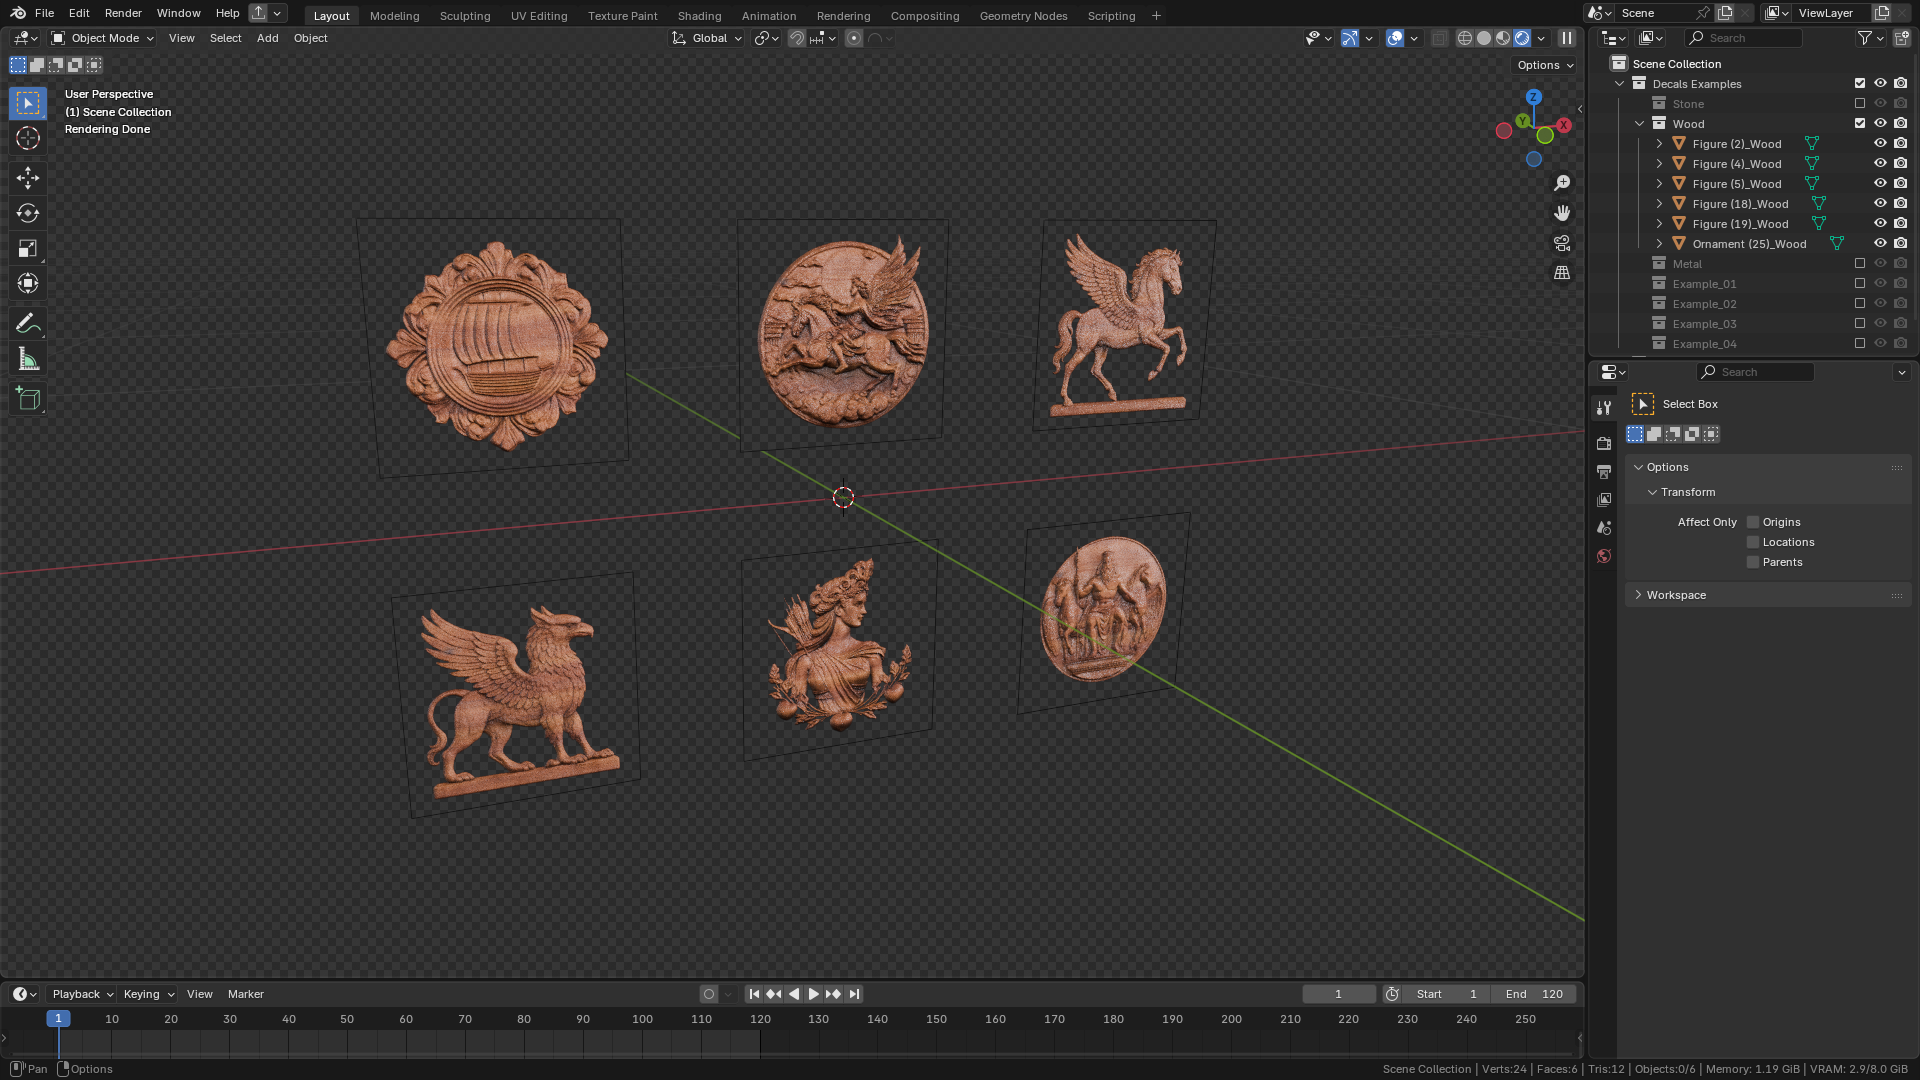Enable the Locations checkbox
Screen dimensions: 1920x1080
1753,542
